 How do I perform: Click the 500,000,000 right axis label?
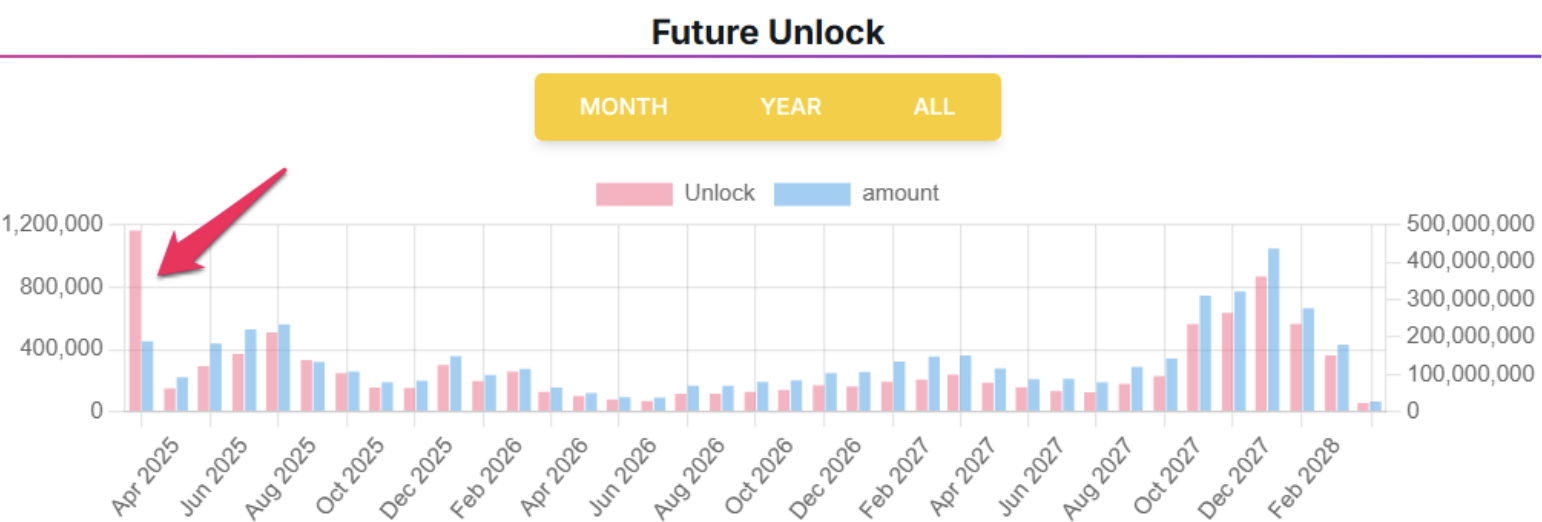coord(1470,224)
